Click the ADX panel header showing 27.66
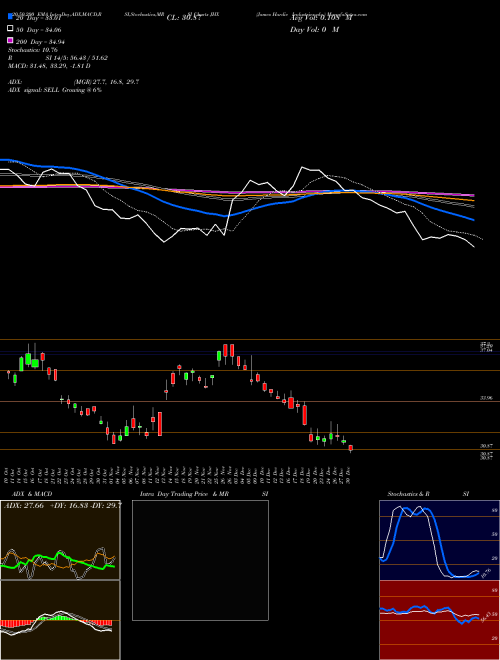The image size is (500, 660). point(62,506)
